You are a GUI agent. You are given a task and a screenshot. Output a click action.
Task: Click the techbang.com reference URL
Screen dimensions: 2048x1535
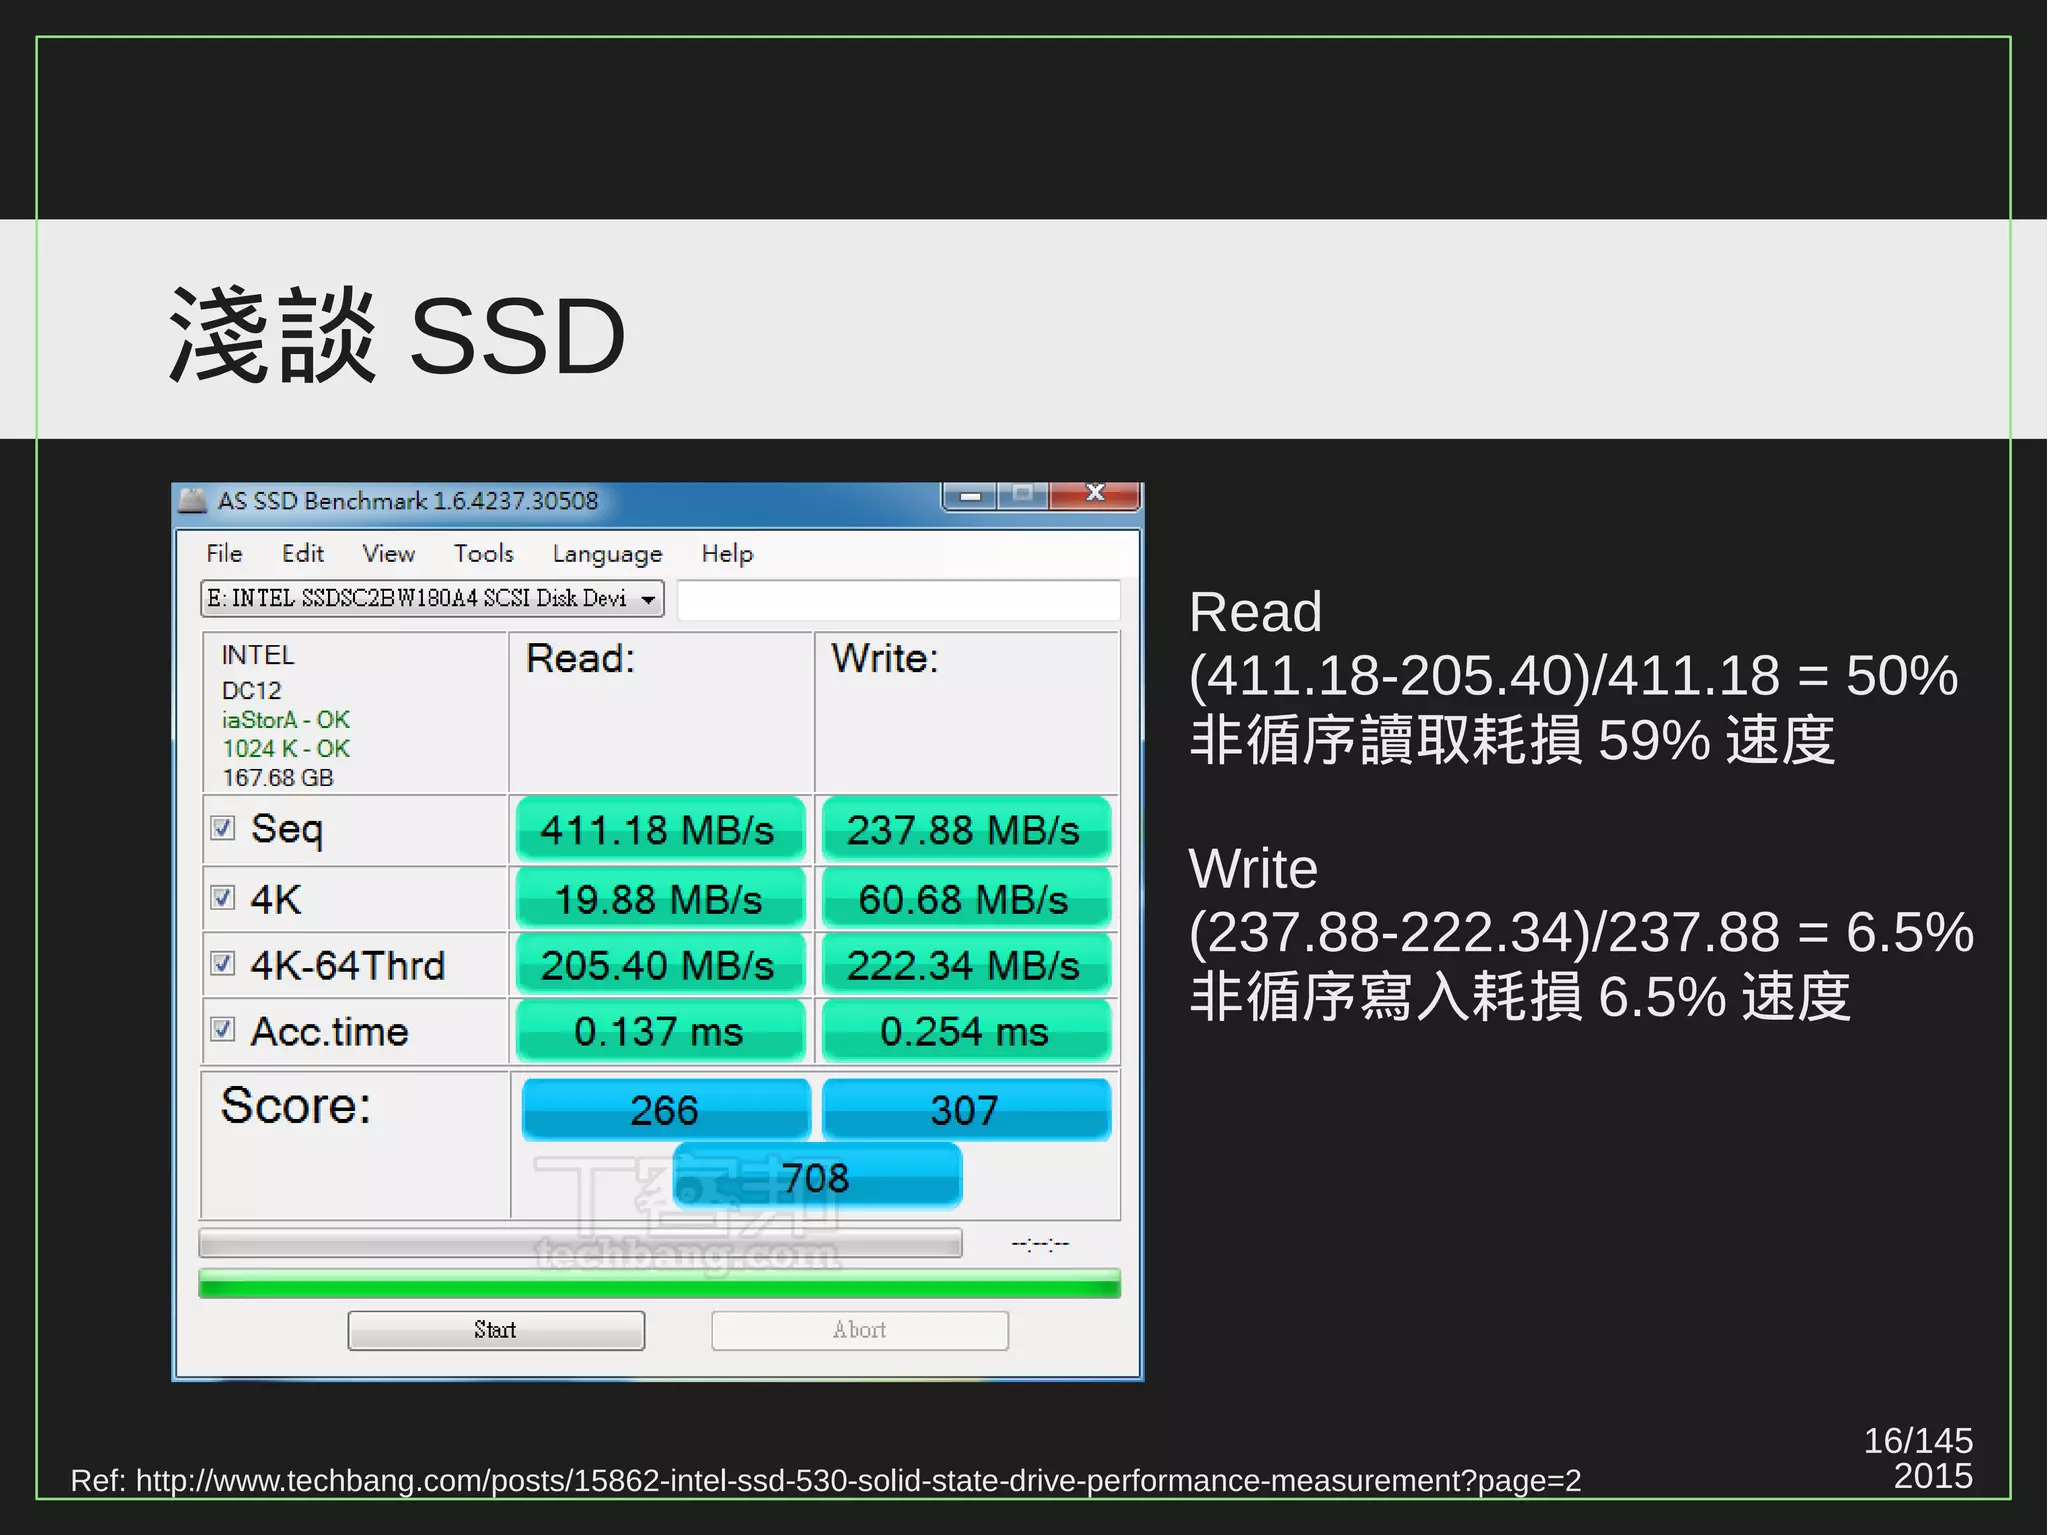pyautogui.click(x=859, y=1480)
